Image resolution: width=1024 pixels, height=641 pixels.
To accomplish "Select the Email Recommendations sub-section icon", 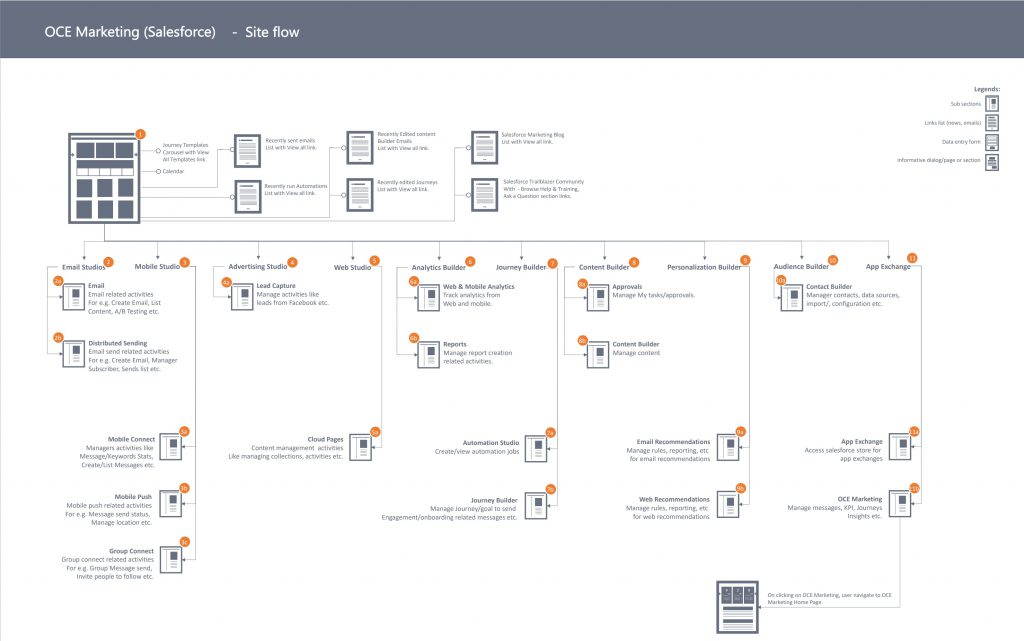I will tap(728, 448).
